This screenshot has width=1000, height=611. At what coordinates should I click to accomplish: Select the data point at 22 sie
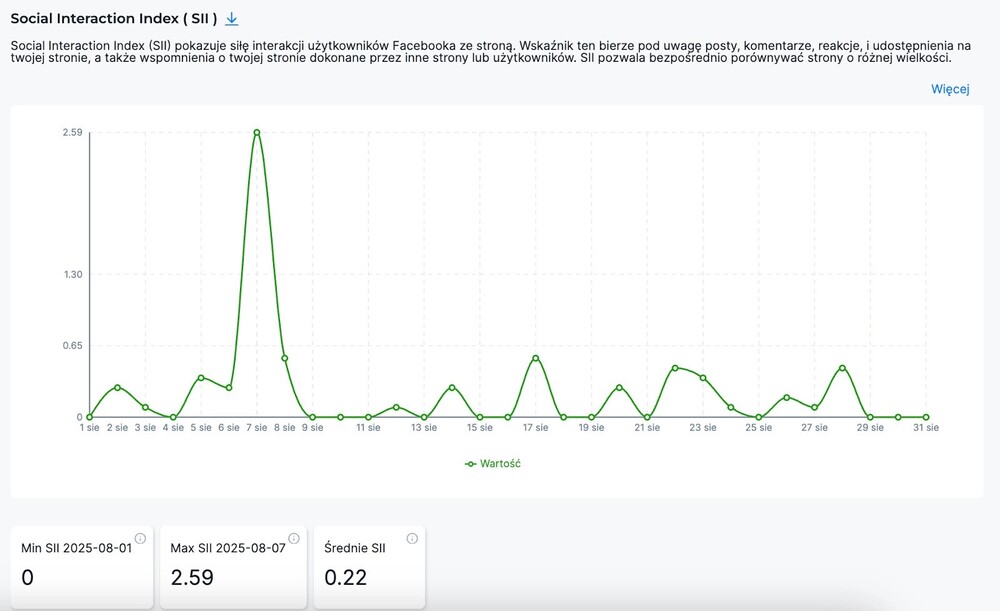[675, 368]
